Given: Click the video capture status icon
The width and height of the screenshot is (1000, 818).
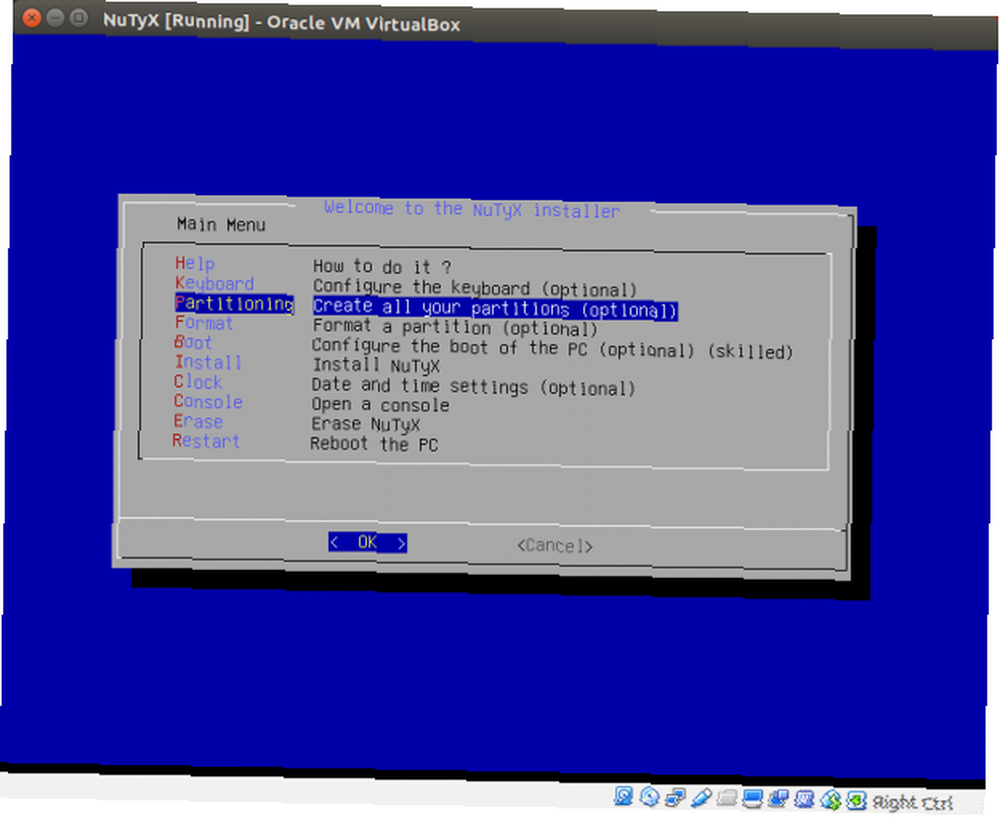Looking at the screenshot, I should (778, 798).
